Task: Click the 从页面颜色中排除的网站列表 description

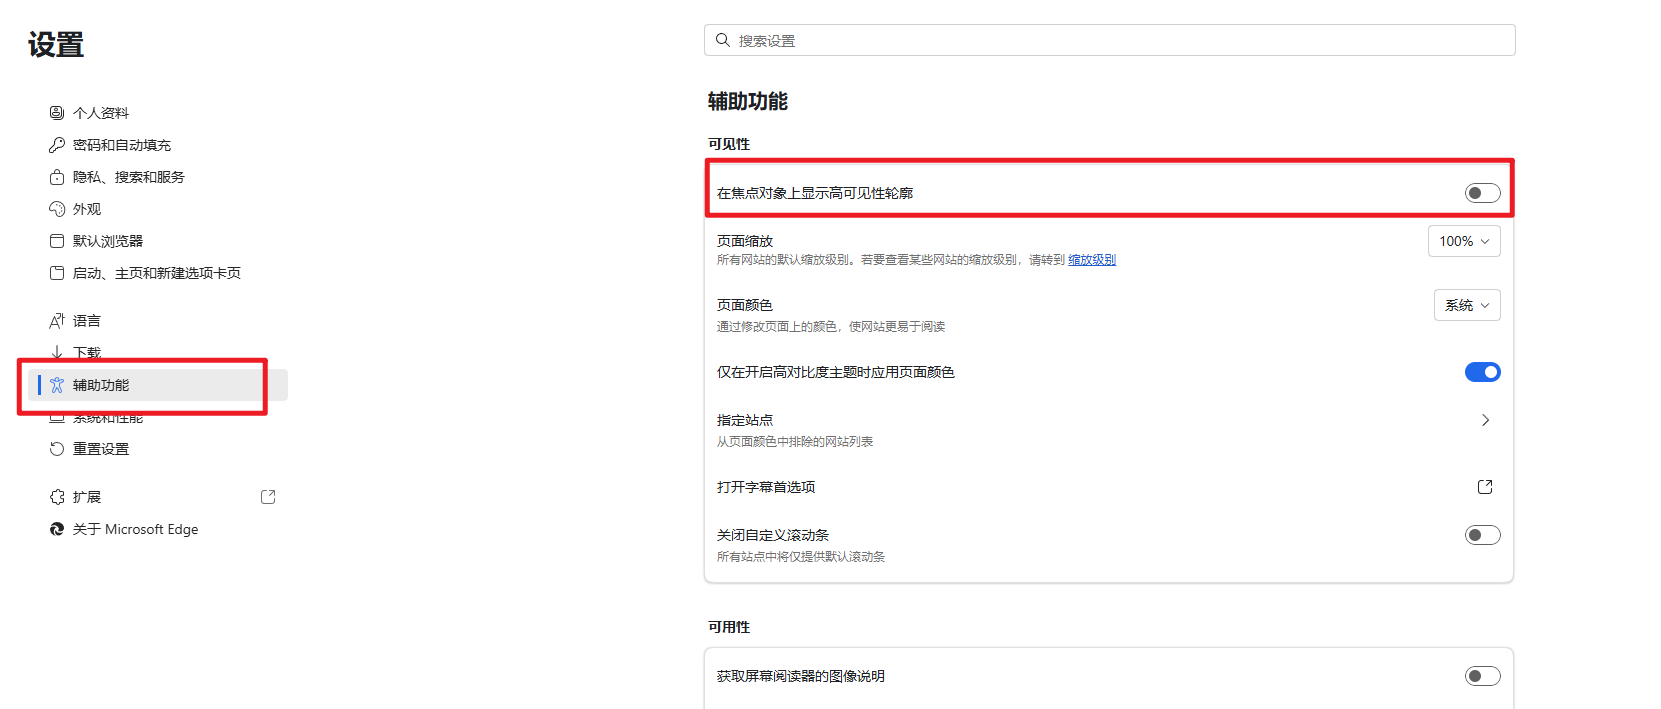Action: point(795,442)
